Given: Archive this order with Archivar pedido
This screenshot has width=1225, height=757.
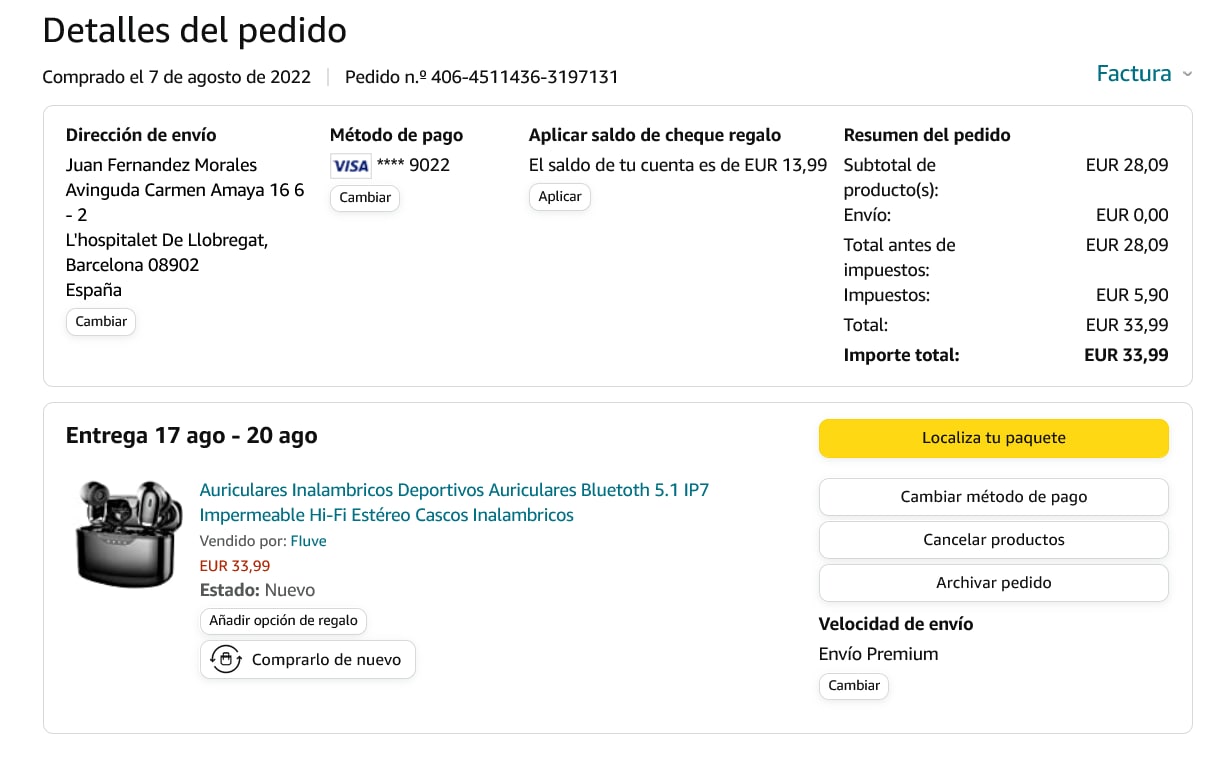Looking at the screenshot, I should click(x=993, y=583).
